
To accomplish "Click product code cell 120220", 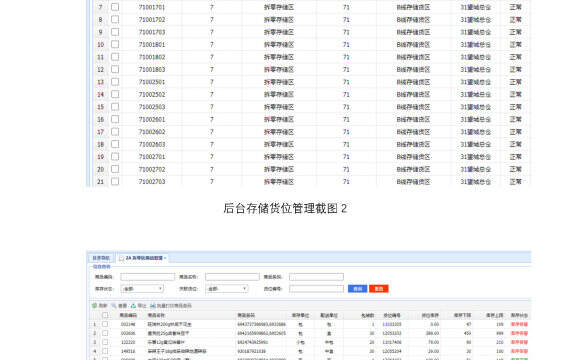I will click(128, 342).
